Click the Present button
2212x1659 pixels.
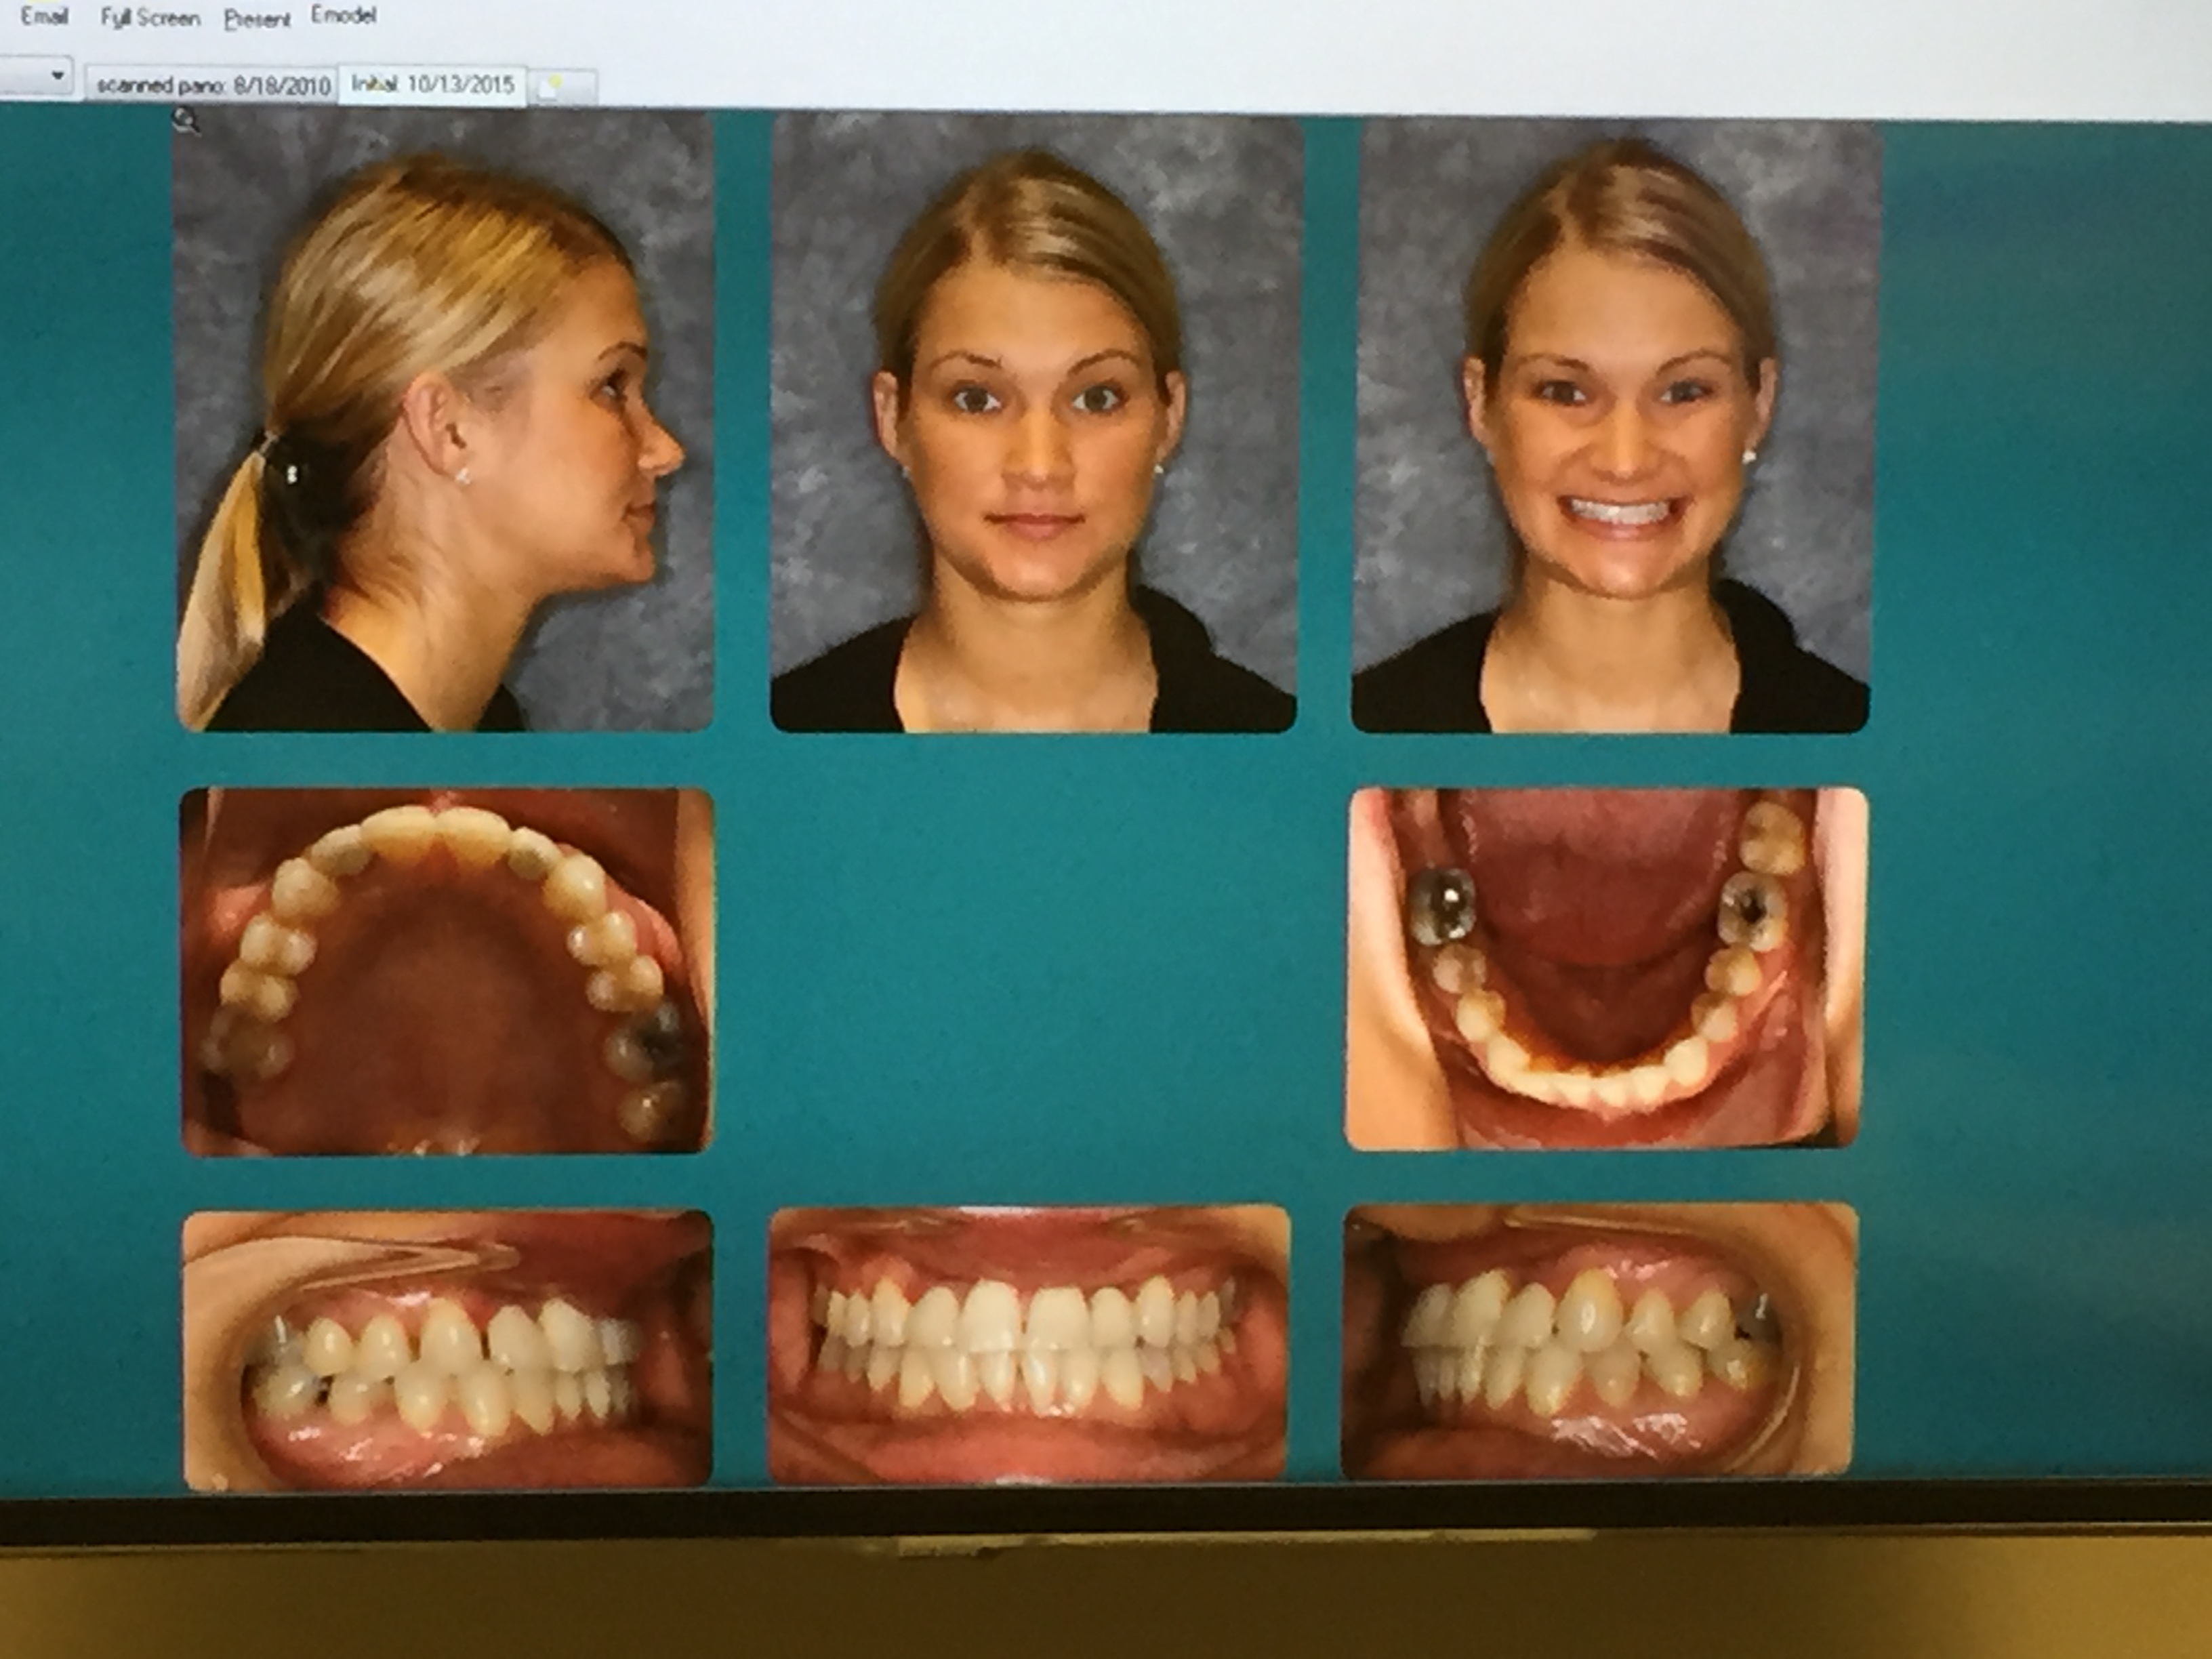click(257, 19)
